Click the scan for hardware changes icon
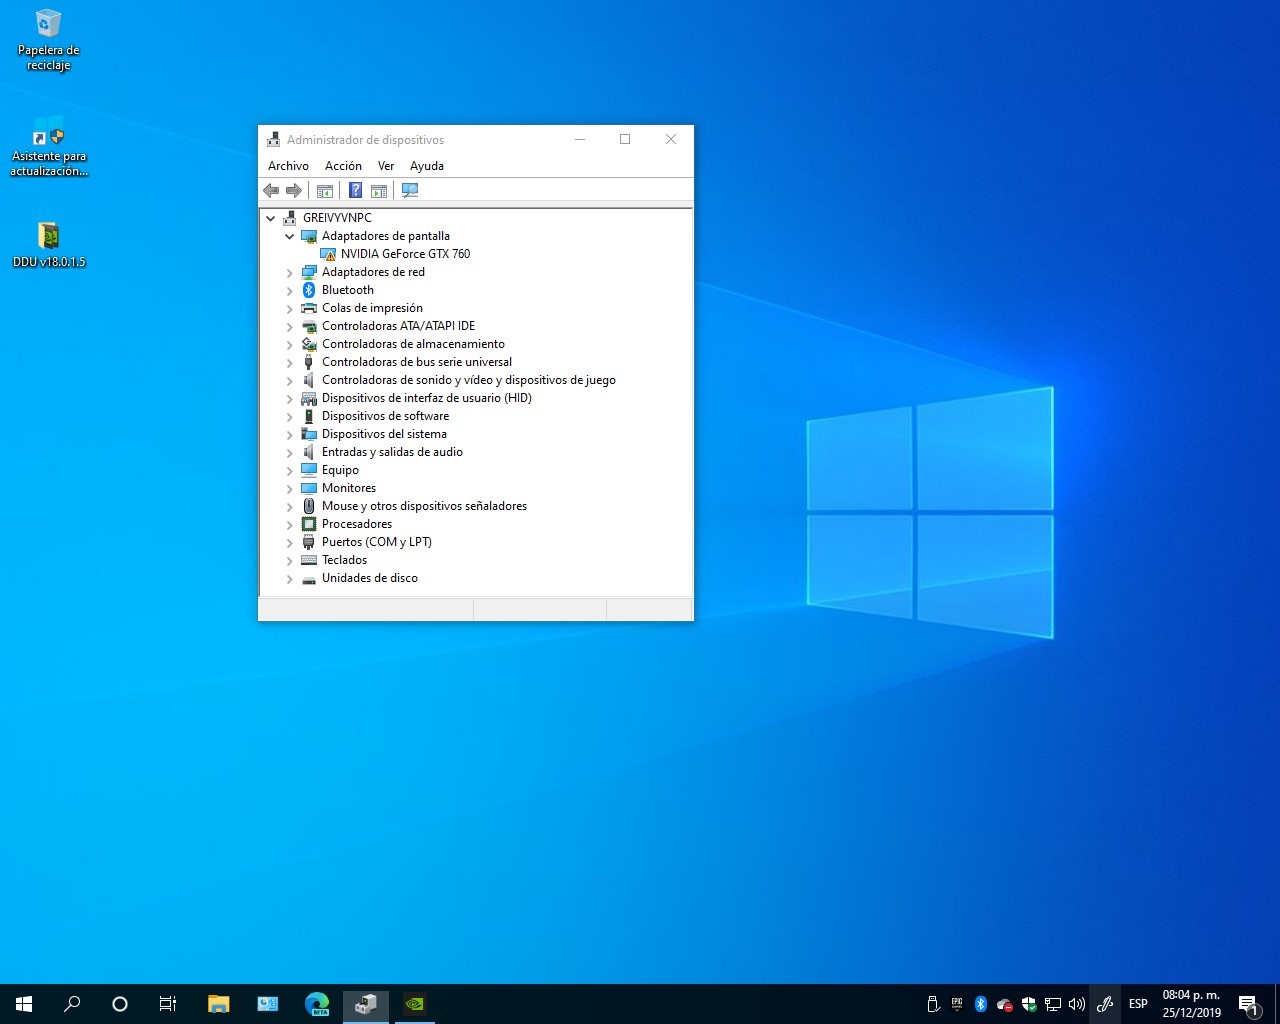 coord(410,190)
